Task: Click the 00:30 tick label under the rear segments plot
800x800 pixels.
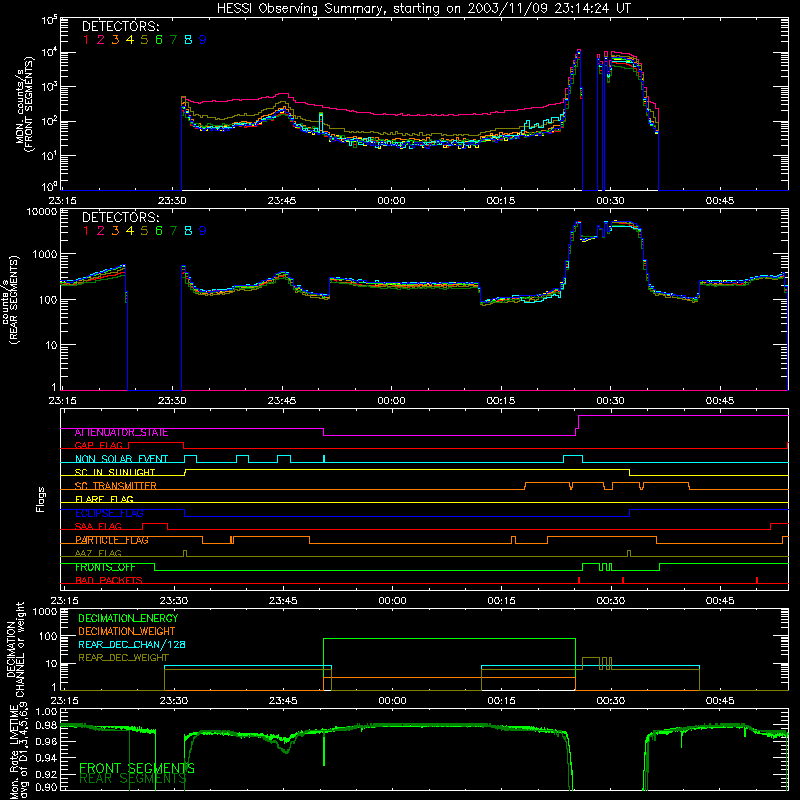Action: pyautogui.click(x=610, y=401)
